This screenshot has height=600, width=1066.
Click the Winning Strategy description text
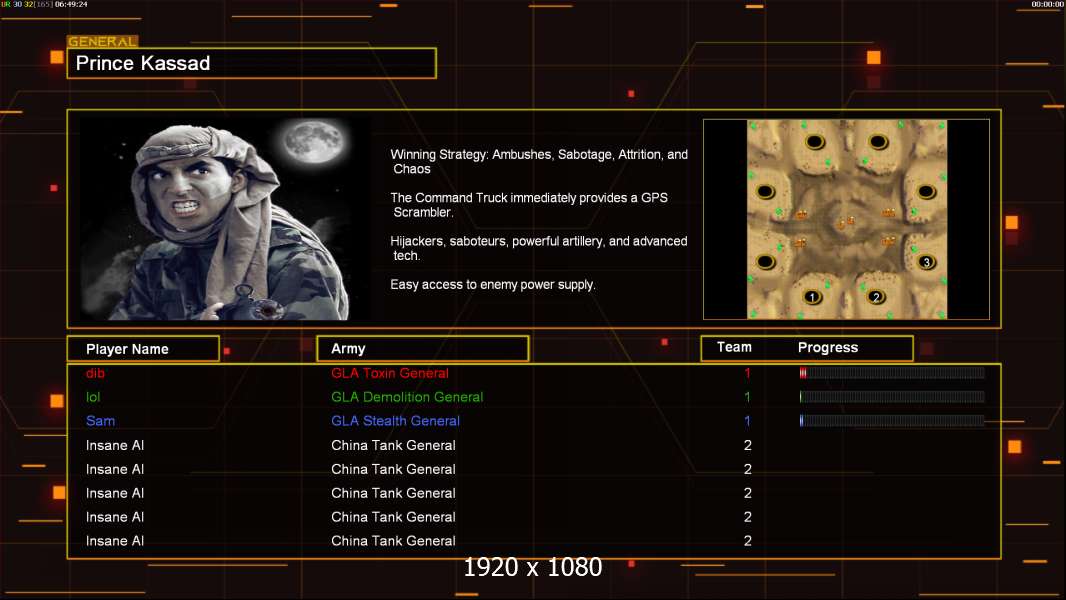point(539,162)
